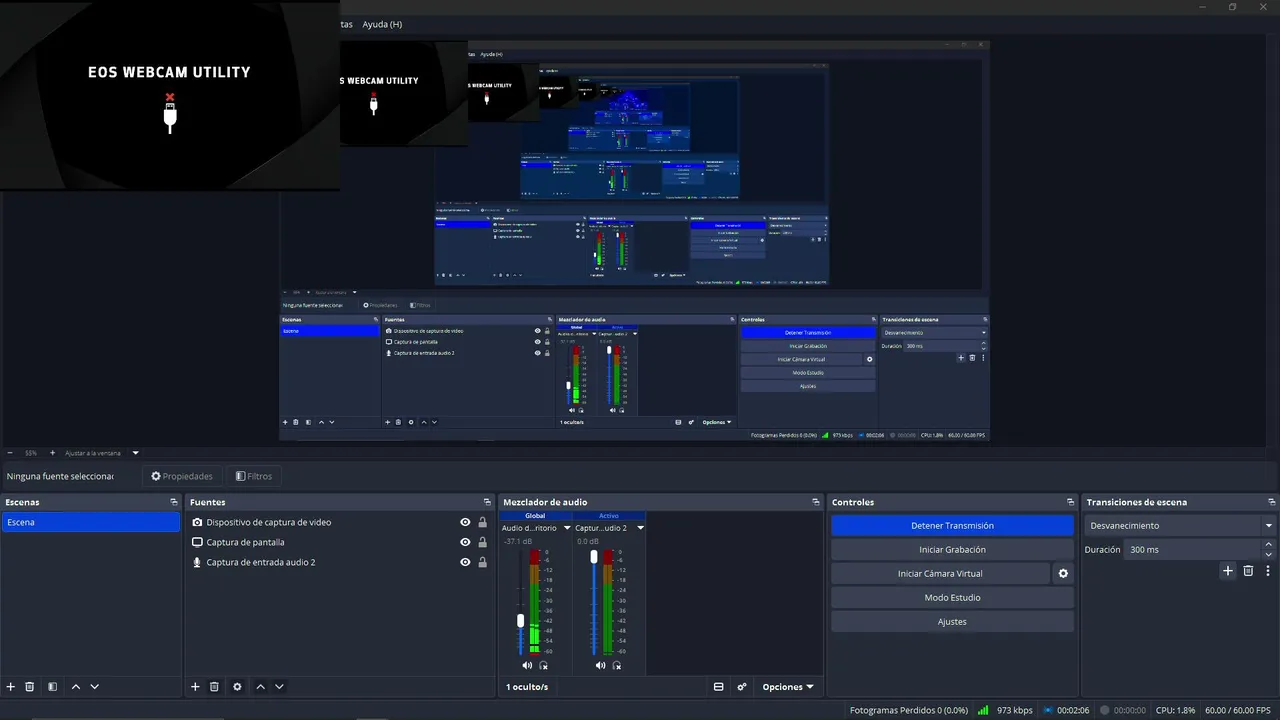
Task: Move the scene down in Escenas
Action: click(x=95, y=687)
